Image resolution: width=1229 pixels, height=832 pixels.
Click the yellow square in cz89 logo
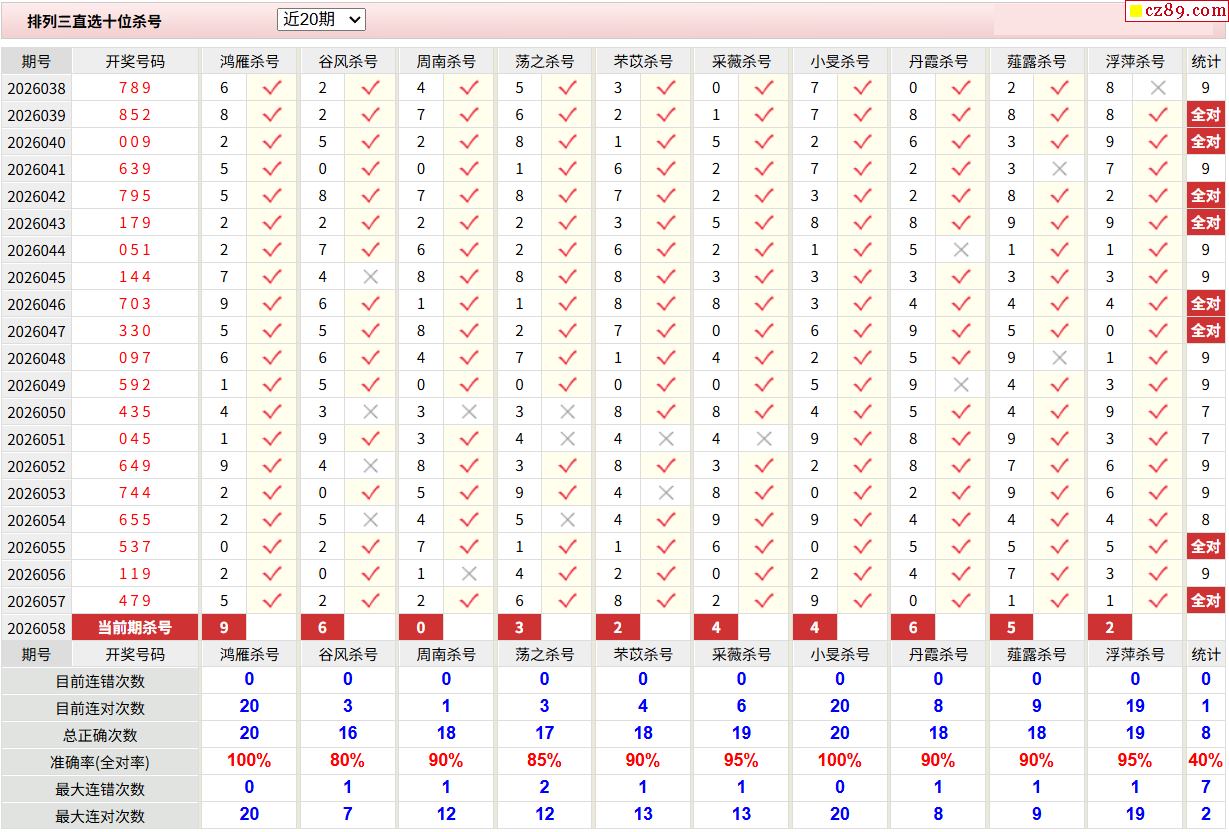point(1136,12)
